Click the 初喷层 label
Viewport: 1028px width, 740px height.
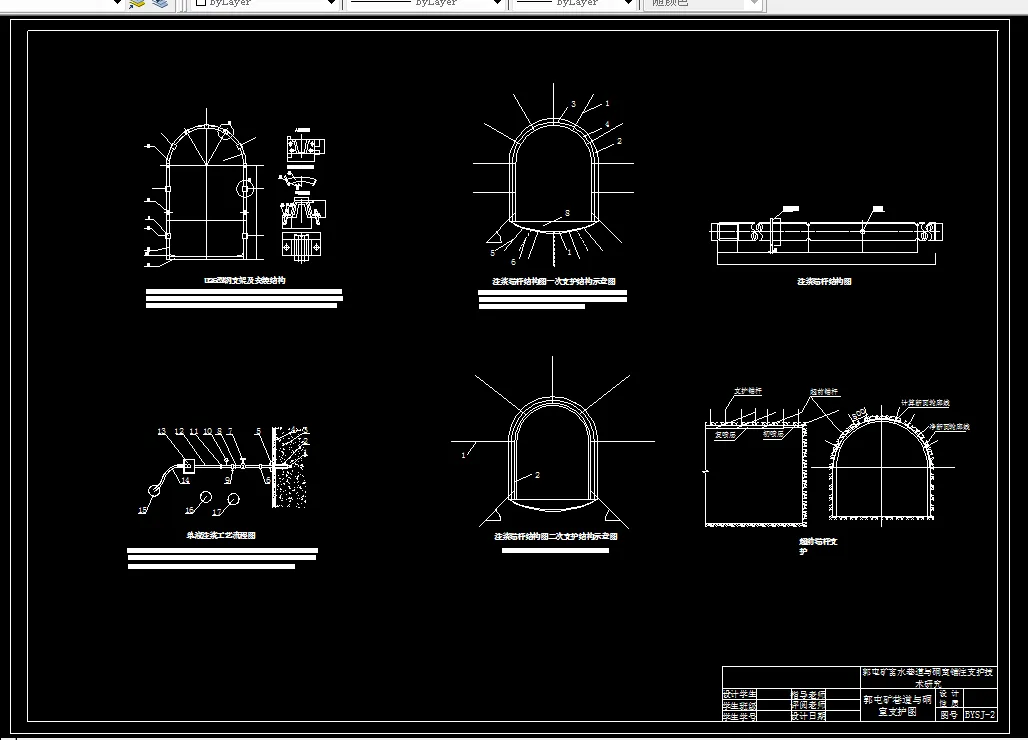click(773, 434)
